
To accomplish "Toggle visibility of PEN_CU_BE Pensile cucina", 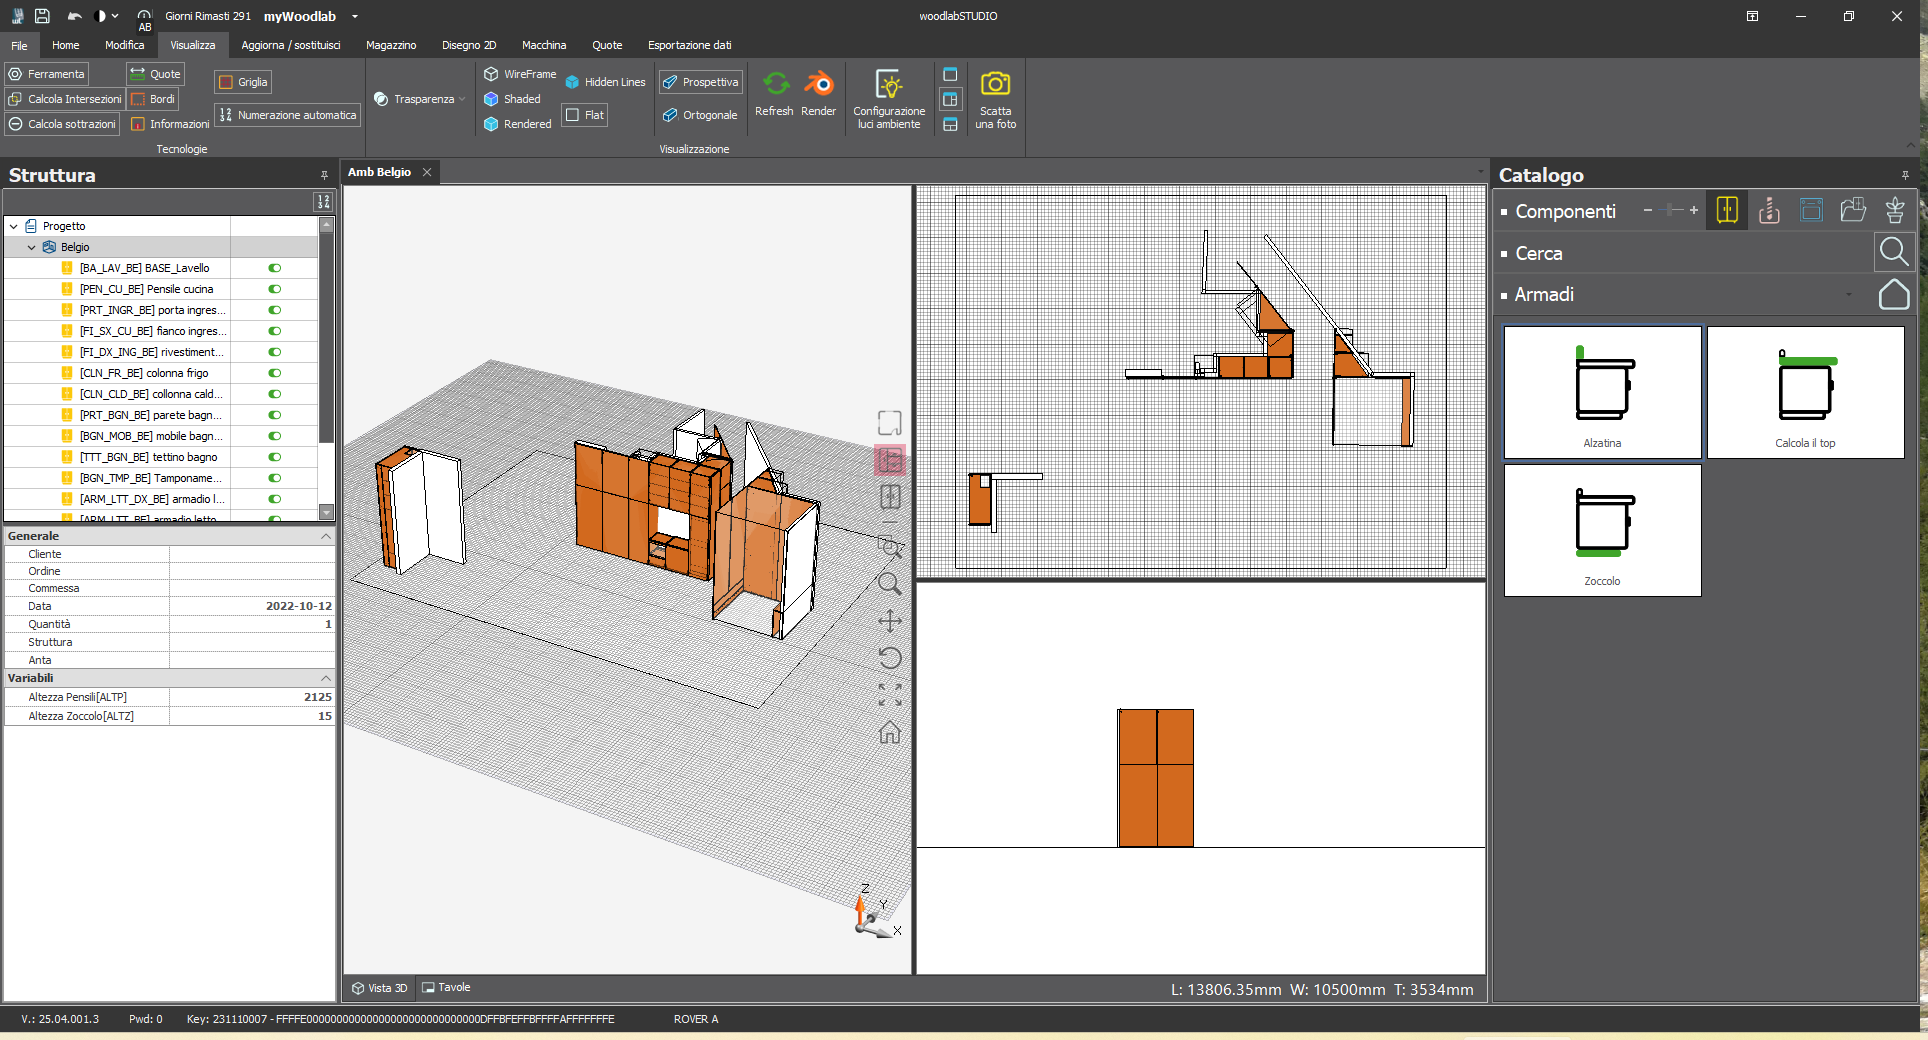I will point(274,289).
